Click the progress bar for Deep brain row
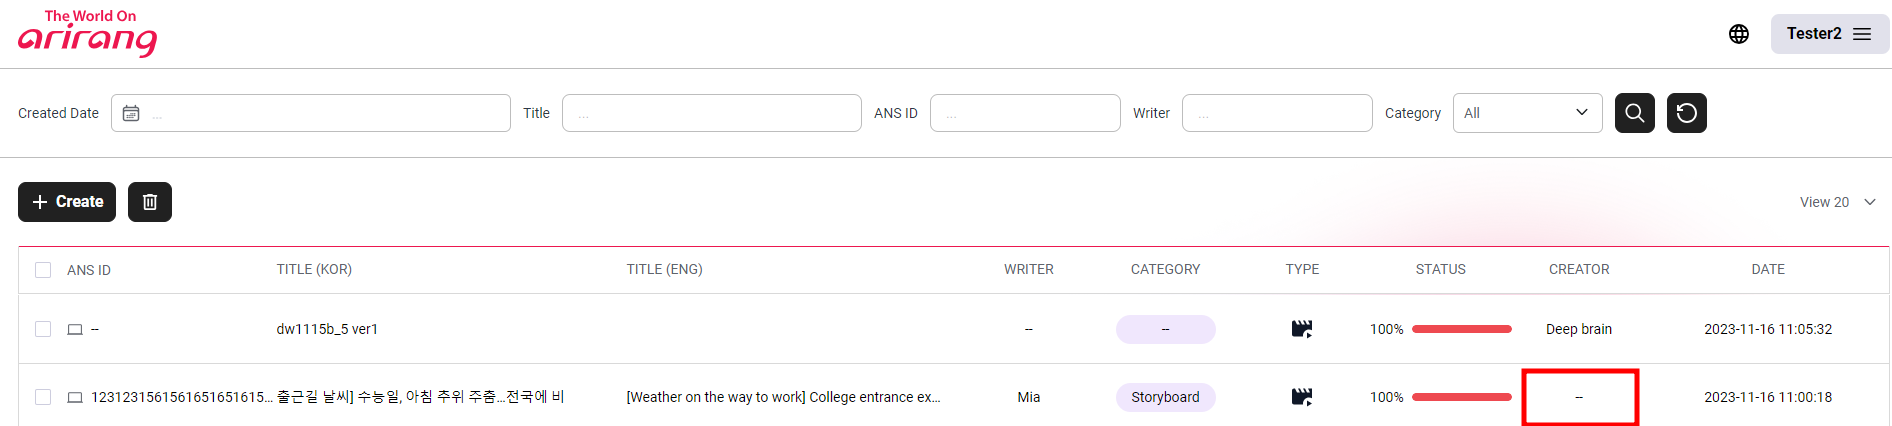 [1461, 329]
